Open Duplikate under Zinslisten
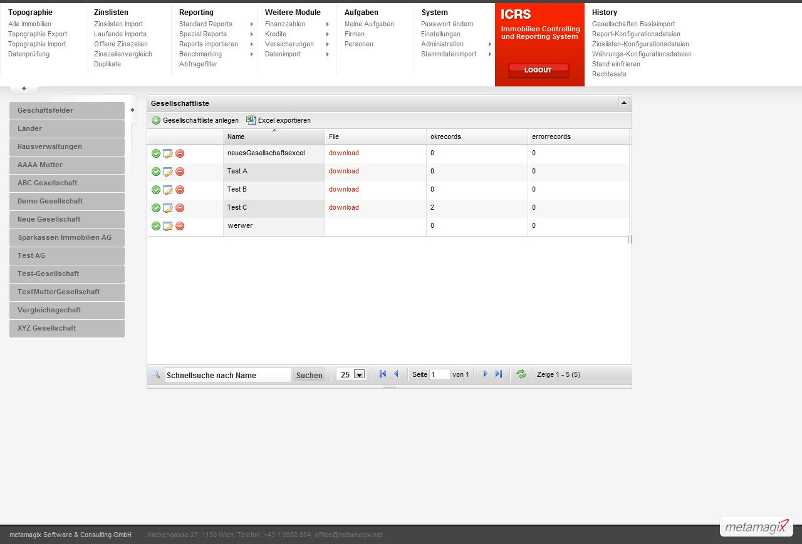The width and height of the screenshot is (802, 544). (107, 64)
